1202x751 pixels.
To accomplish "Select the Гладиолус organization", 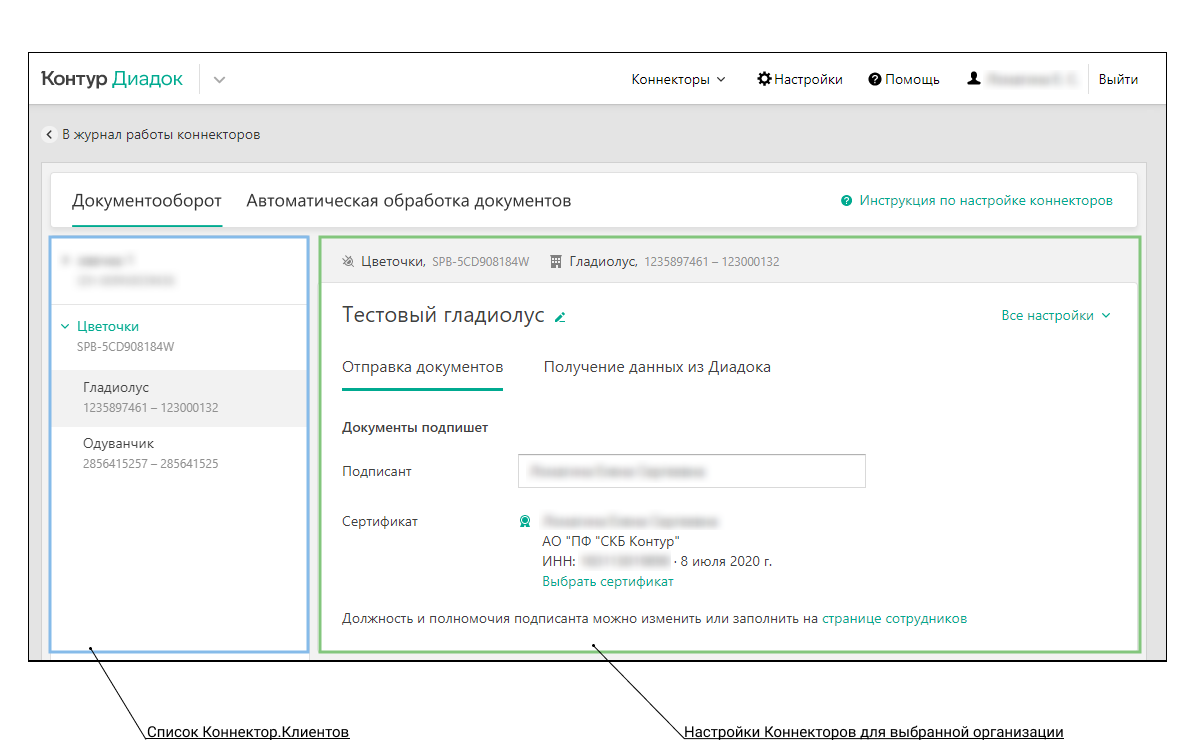I will point(179,397).
